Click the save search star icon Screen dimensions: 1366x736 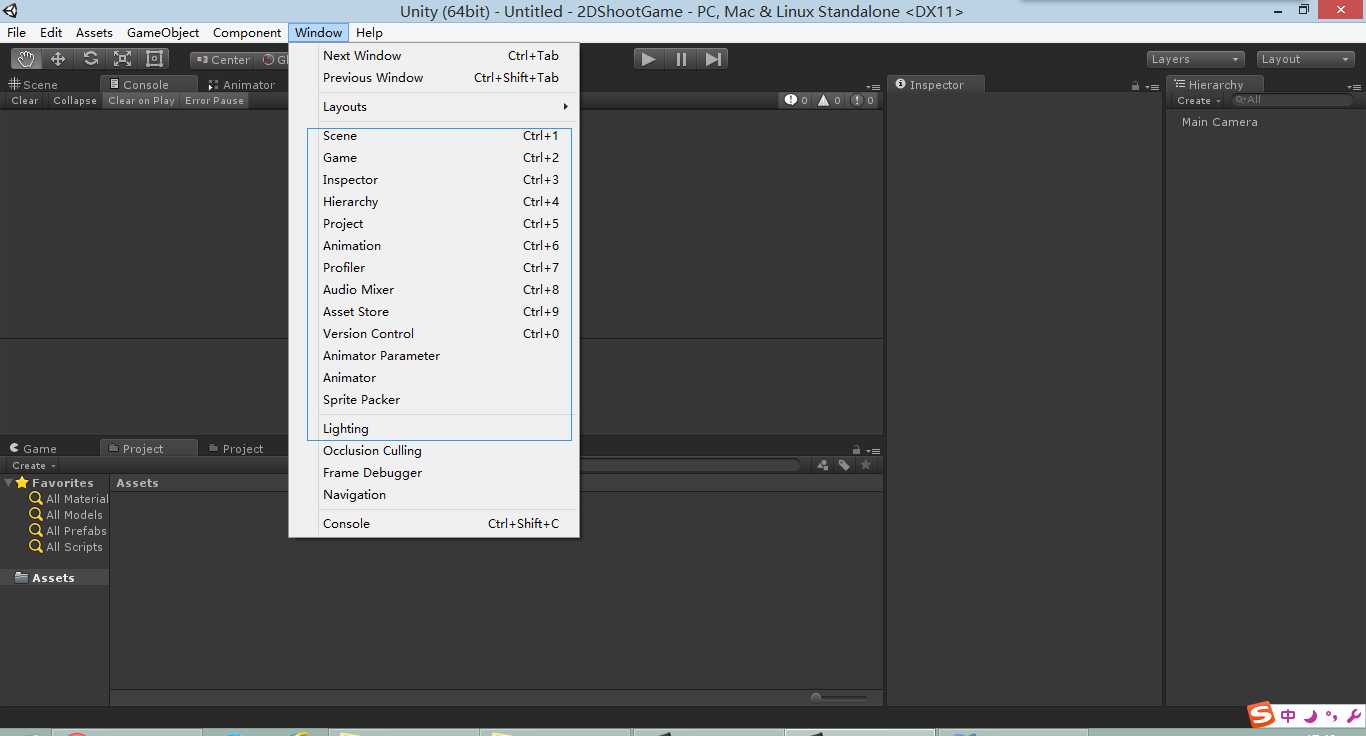pyautogui.click(x=866, y=465)
